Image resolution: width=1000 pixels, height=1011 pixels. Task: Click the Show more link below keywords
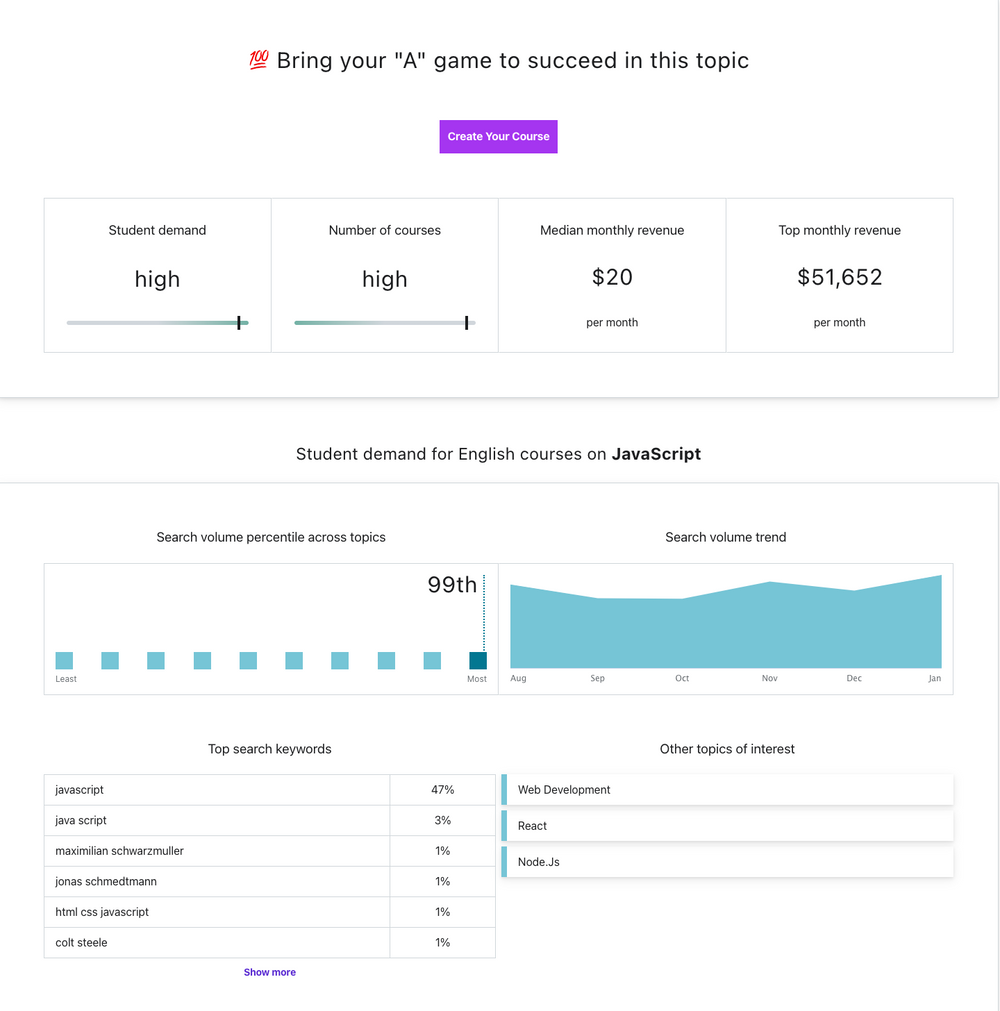tap(269, 971)
